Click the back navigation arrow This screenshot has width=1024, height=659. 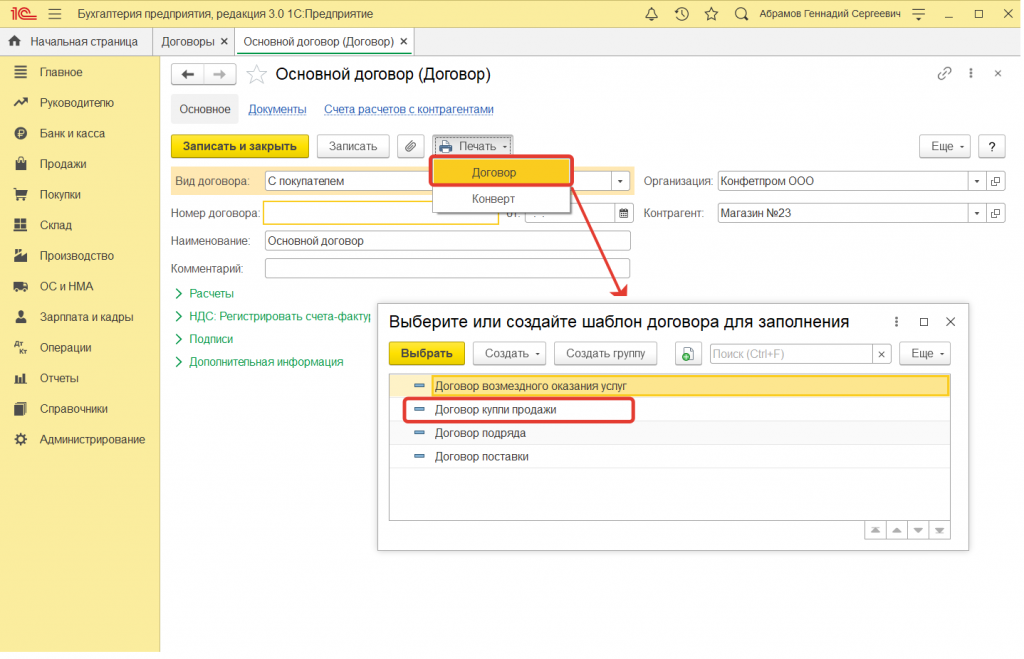(x=188, y=75)
